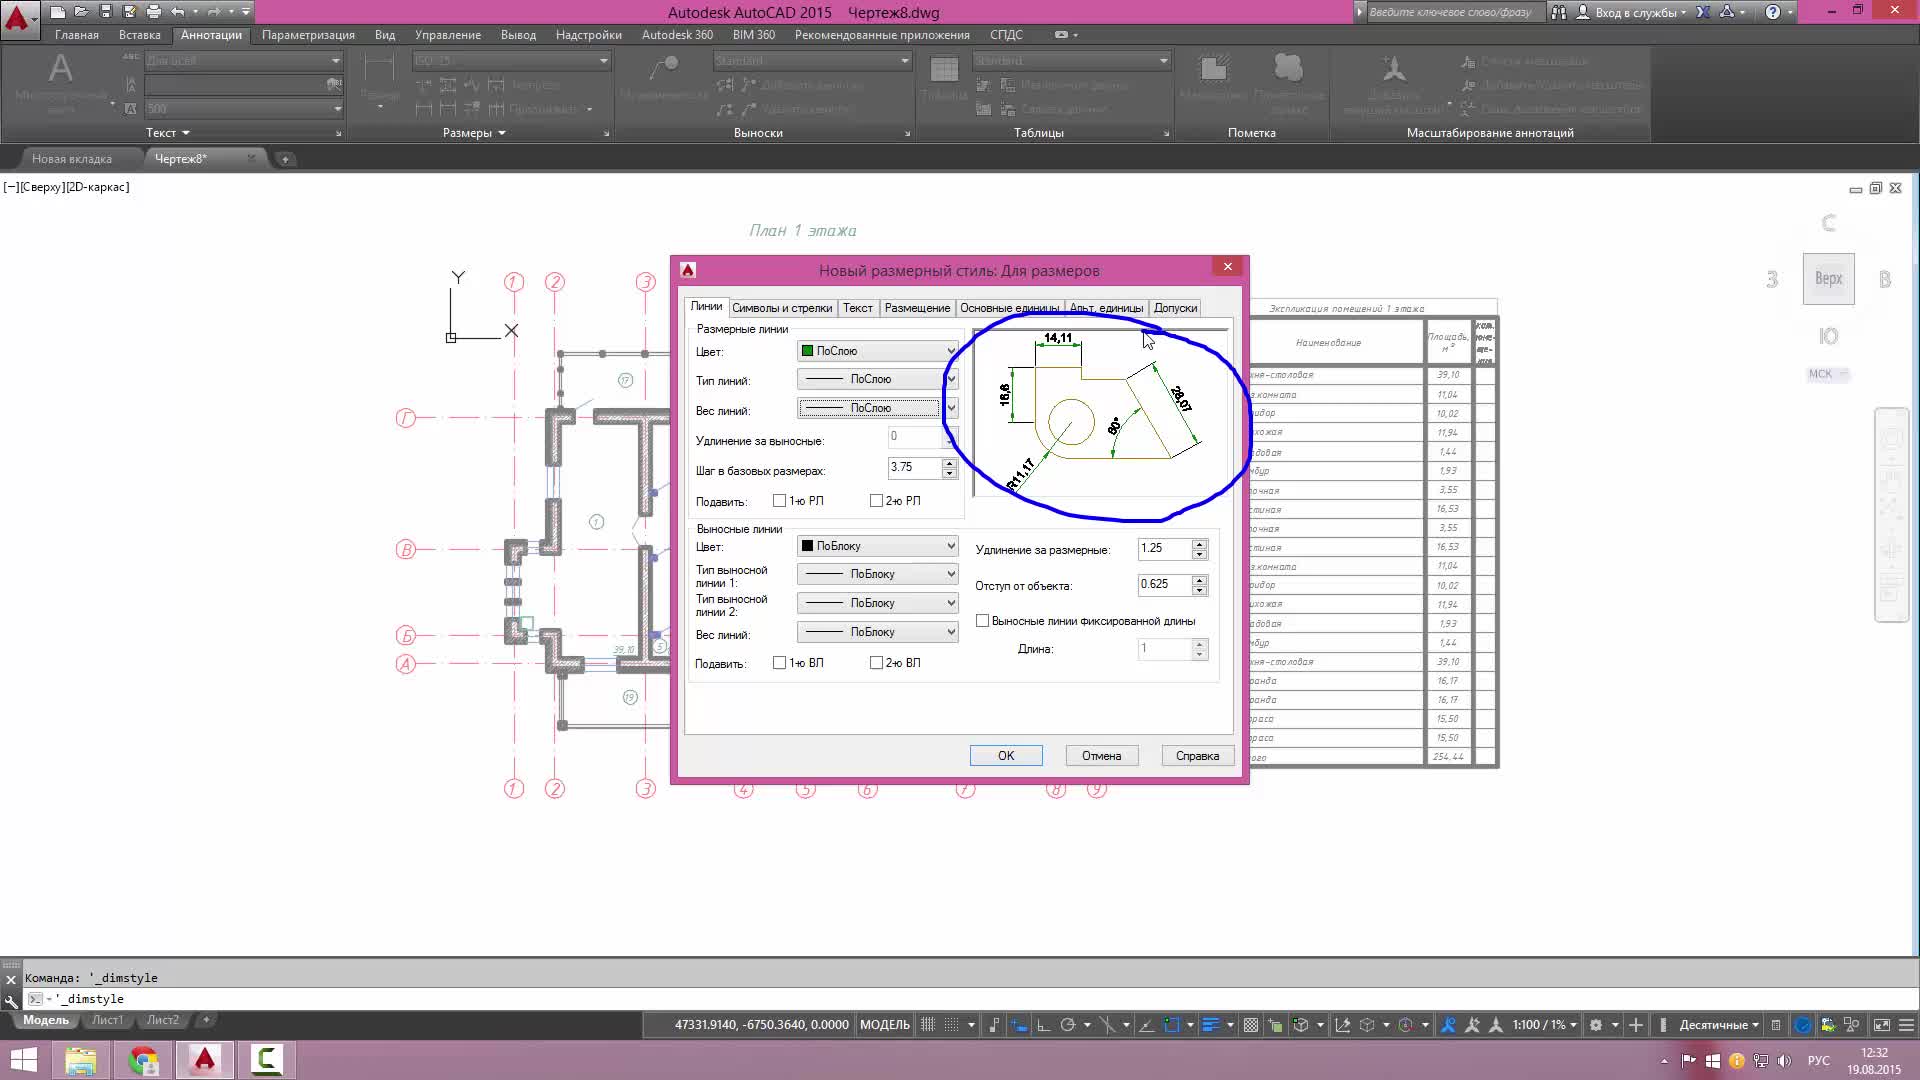Open extension lines Вес линий dropdown

coord(877,632)
